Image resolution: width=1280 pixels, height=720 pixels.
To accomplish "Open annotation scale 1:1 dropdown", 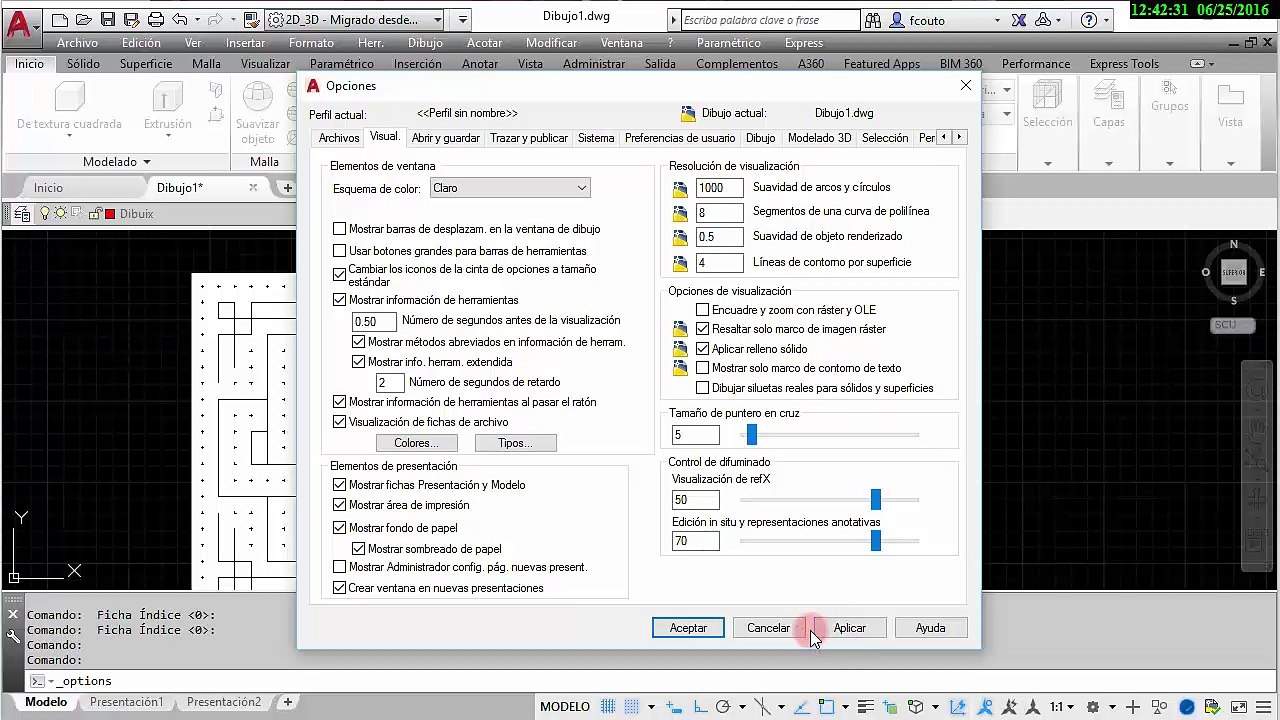I will [x=1061, y=707].
